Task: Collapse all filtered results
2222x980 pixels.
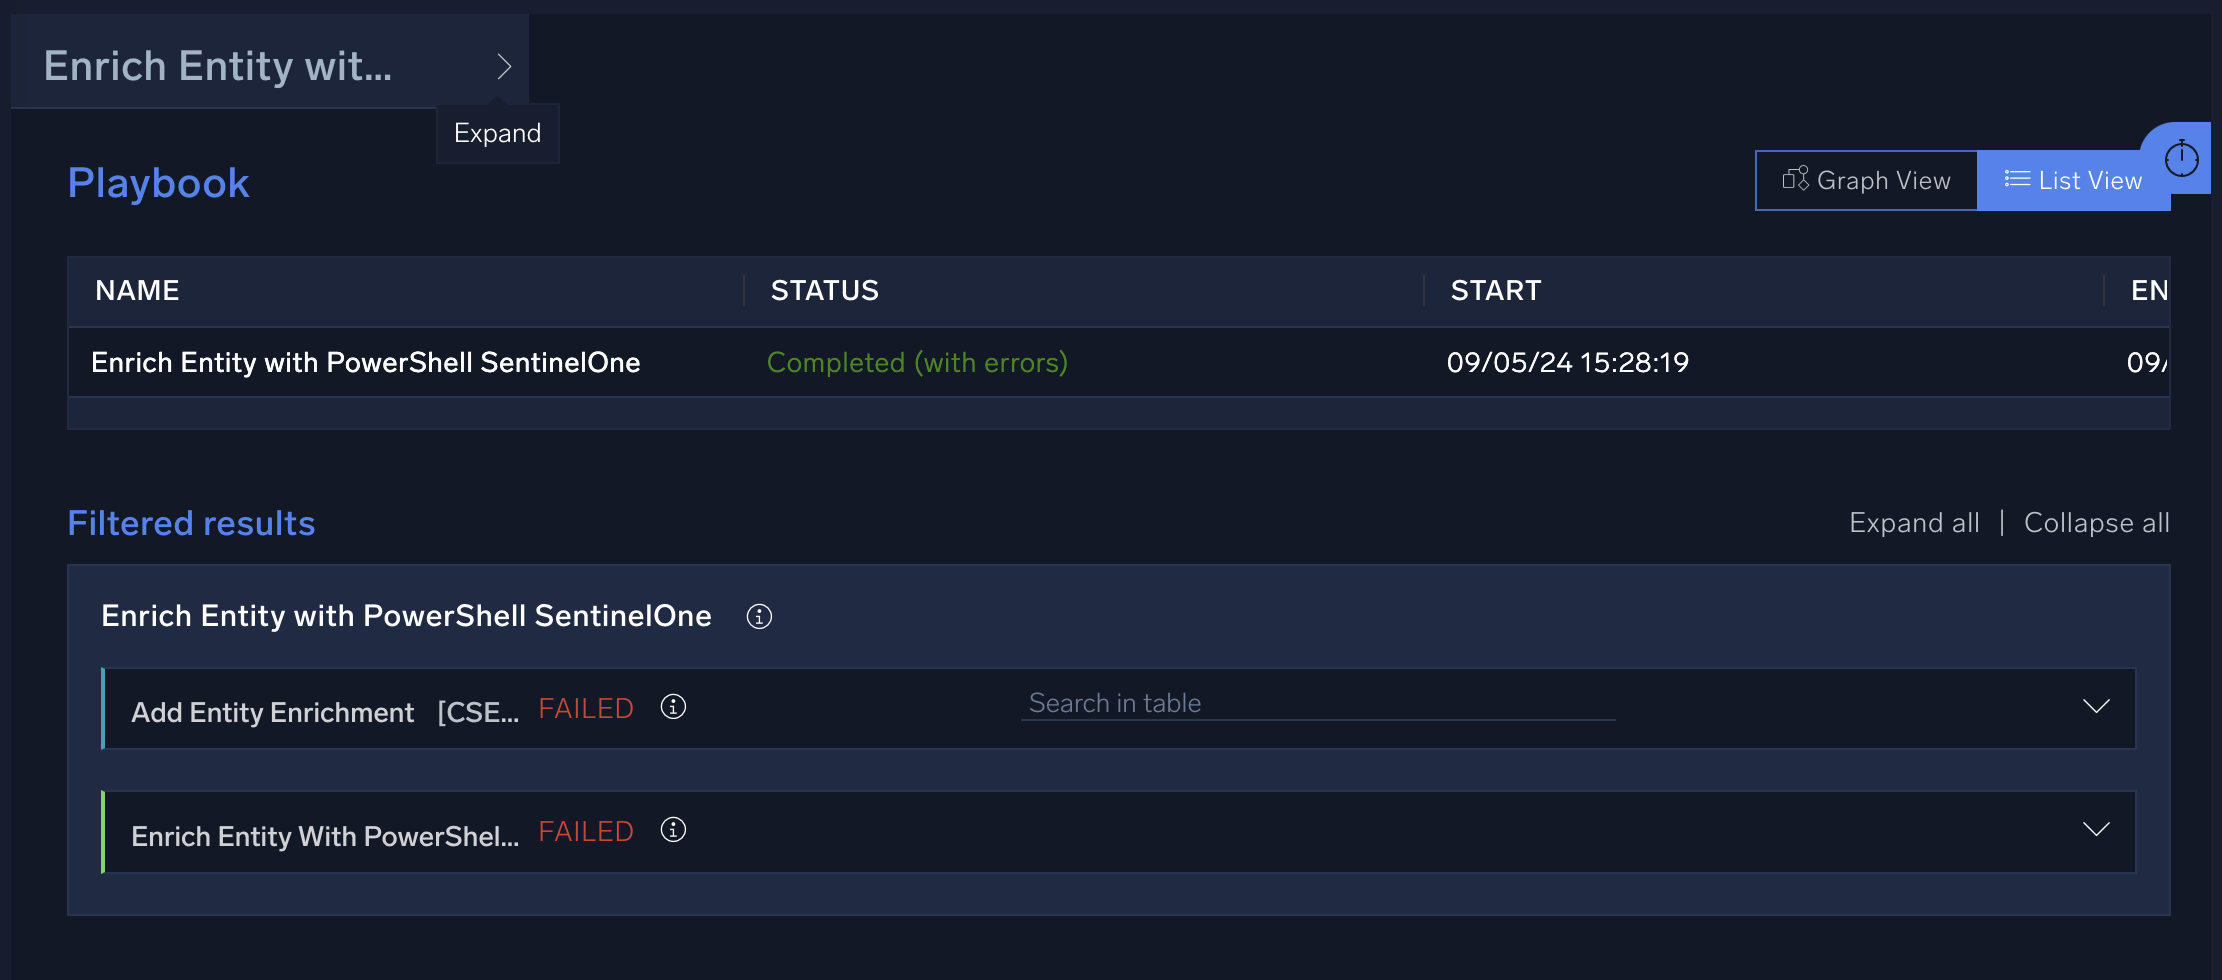Action: 2096,522
